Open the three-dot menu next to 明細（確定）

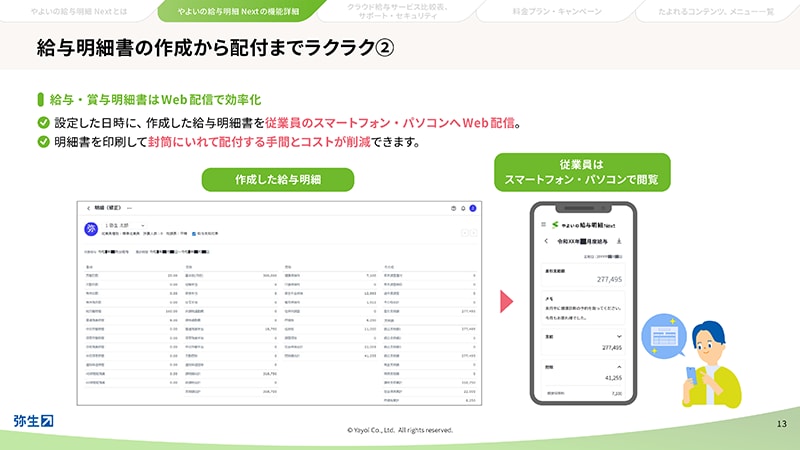(x=130, y=208)
